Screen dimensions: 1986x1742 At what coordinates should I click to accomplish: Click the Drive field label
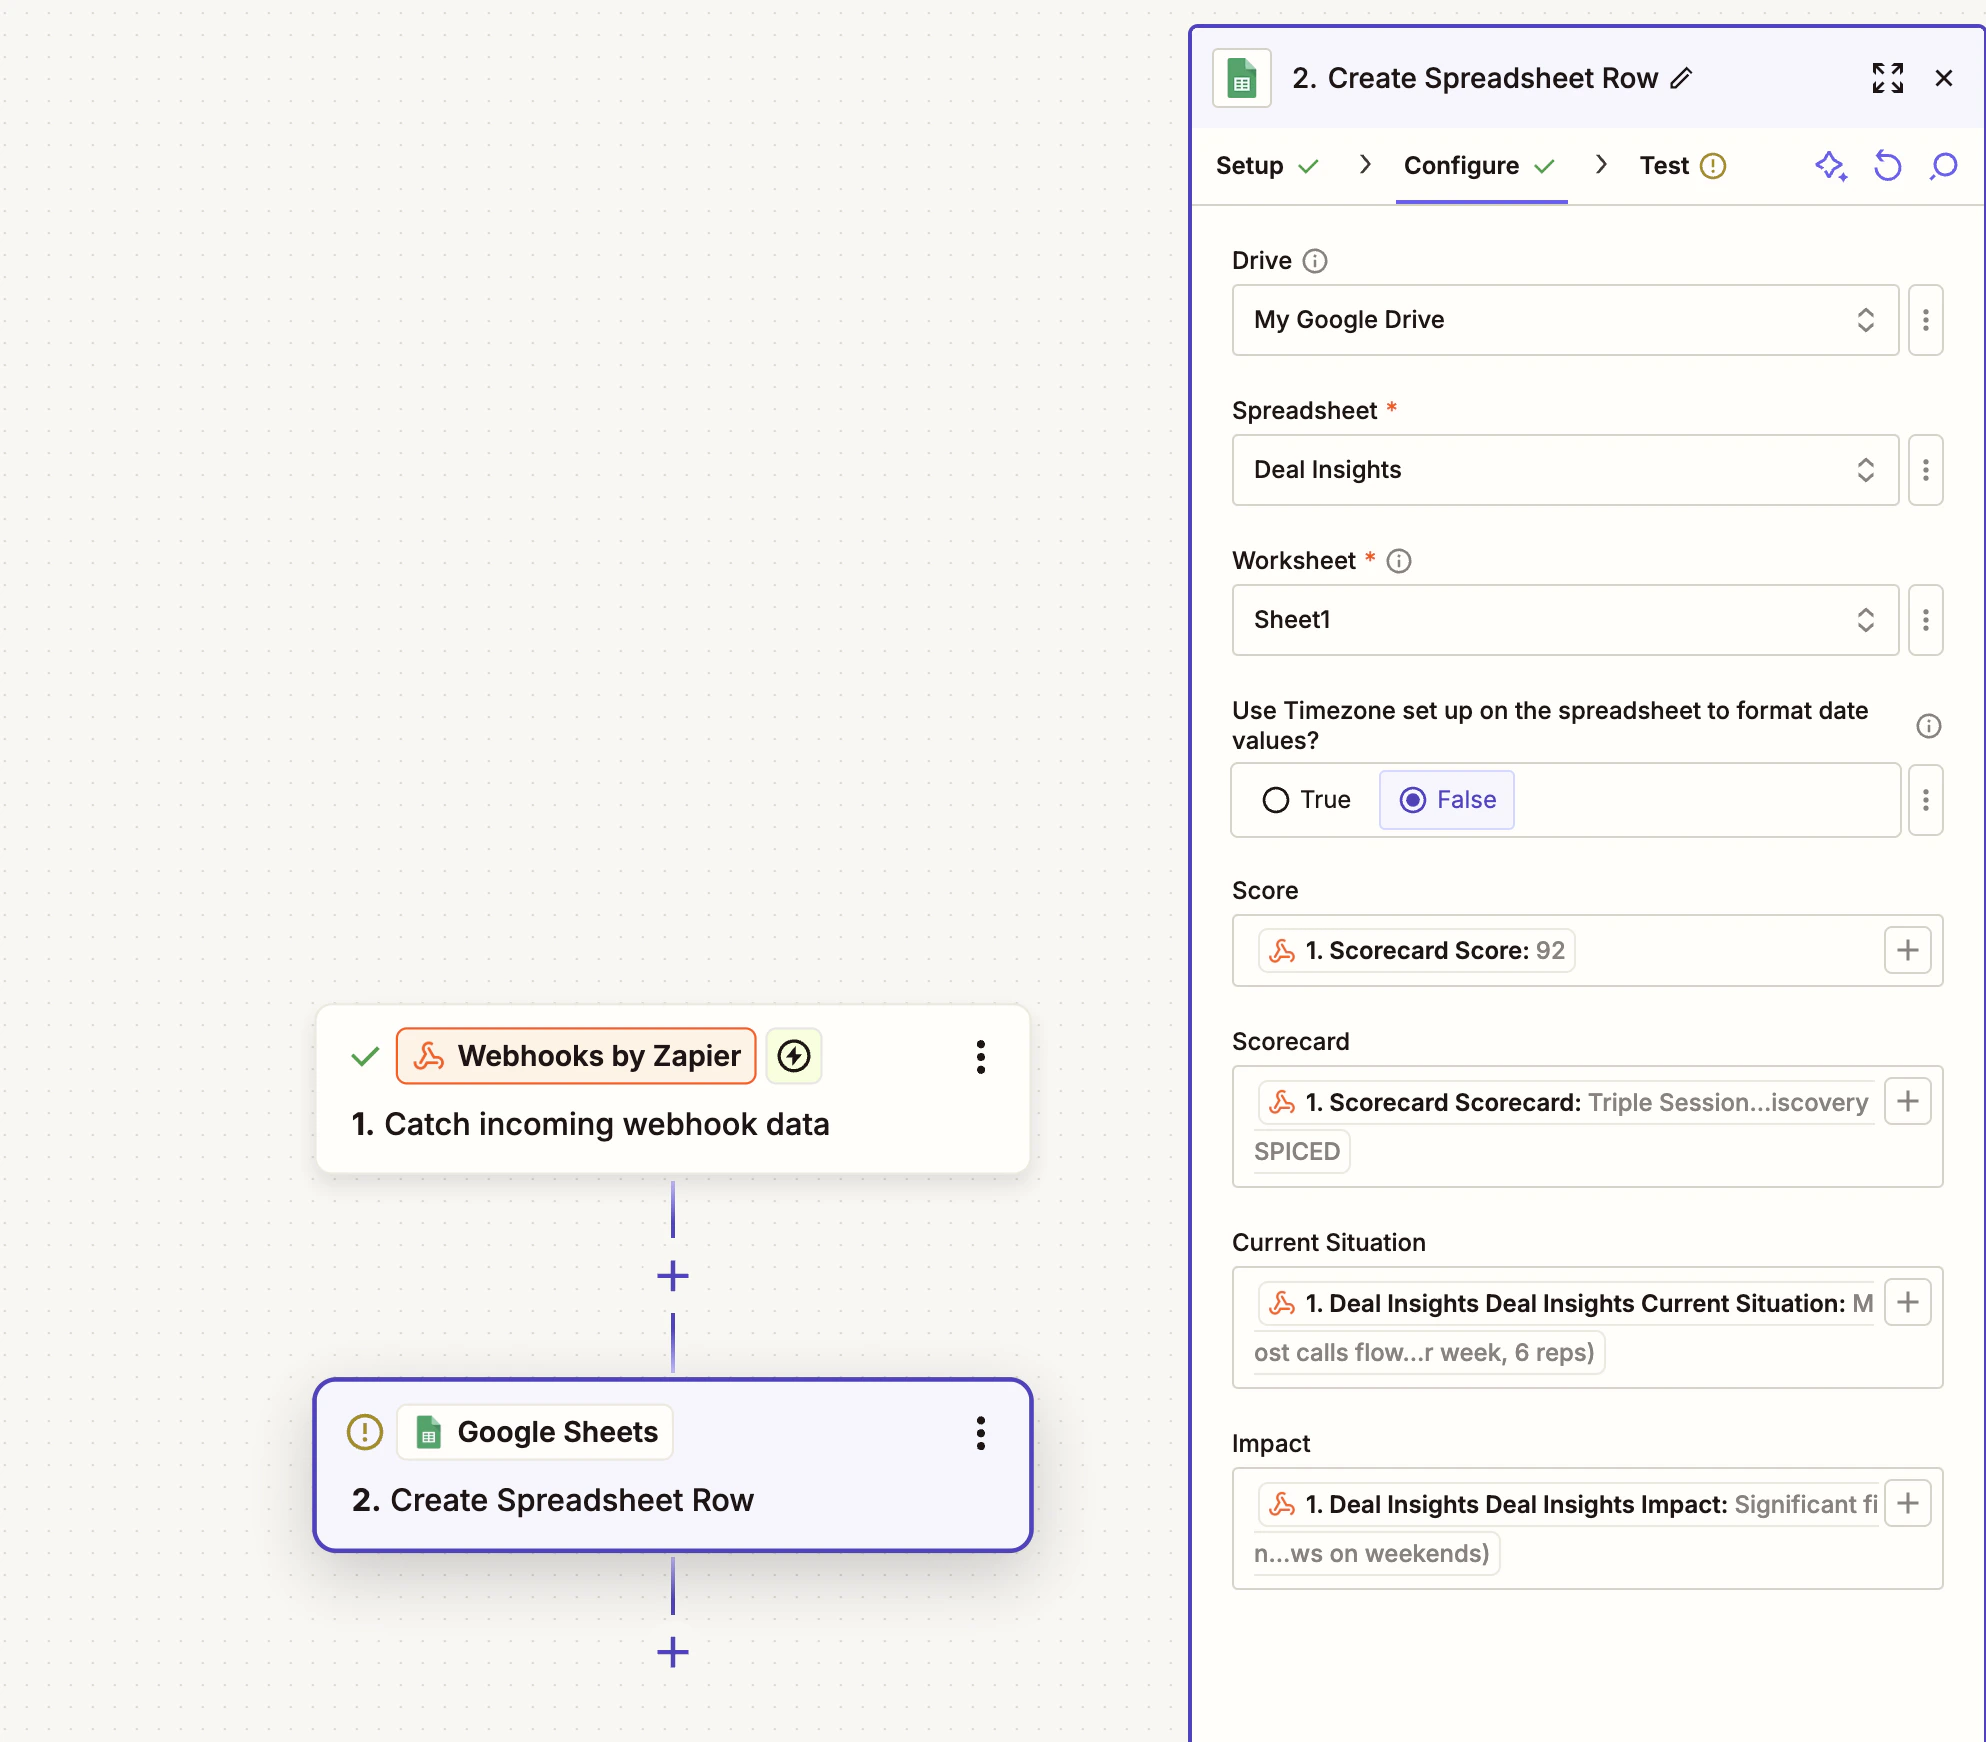[1261, 261]
